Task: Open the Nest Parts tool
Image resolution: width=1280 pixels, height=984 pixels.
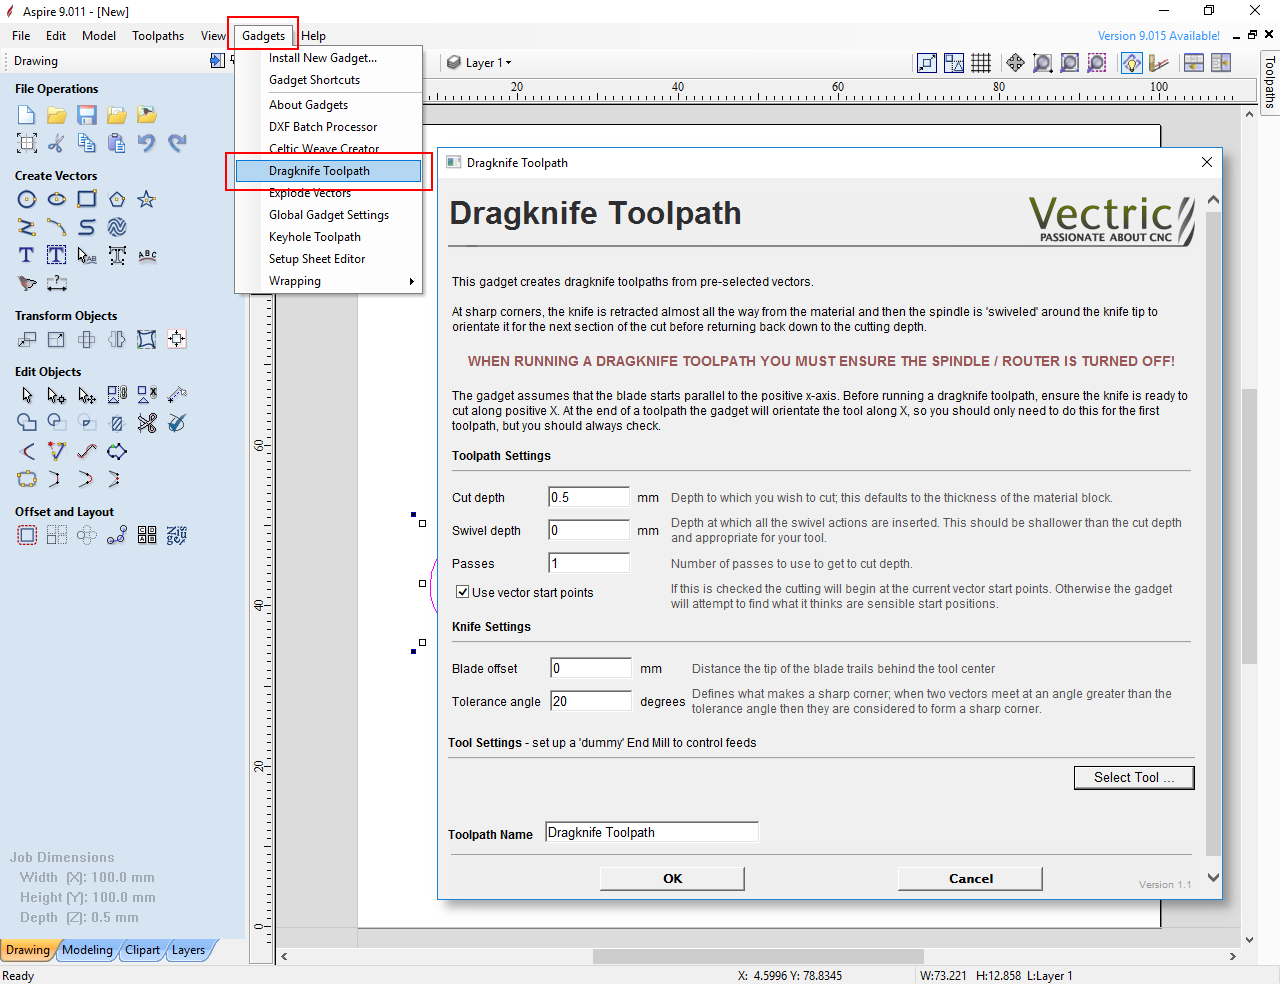Action: [177, 535]
